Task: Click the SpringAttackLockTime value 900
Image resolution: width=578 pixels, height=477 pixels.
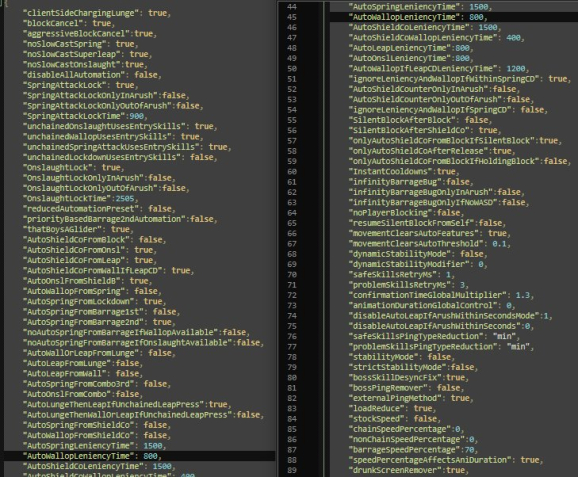Action: coord(137,116)
